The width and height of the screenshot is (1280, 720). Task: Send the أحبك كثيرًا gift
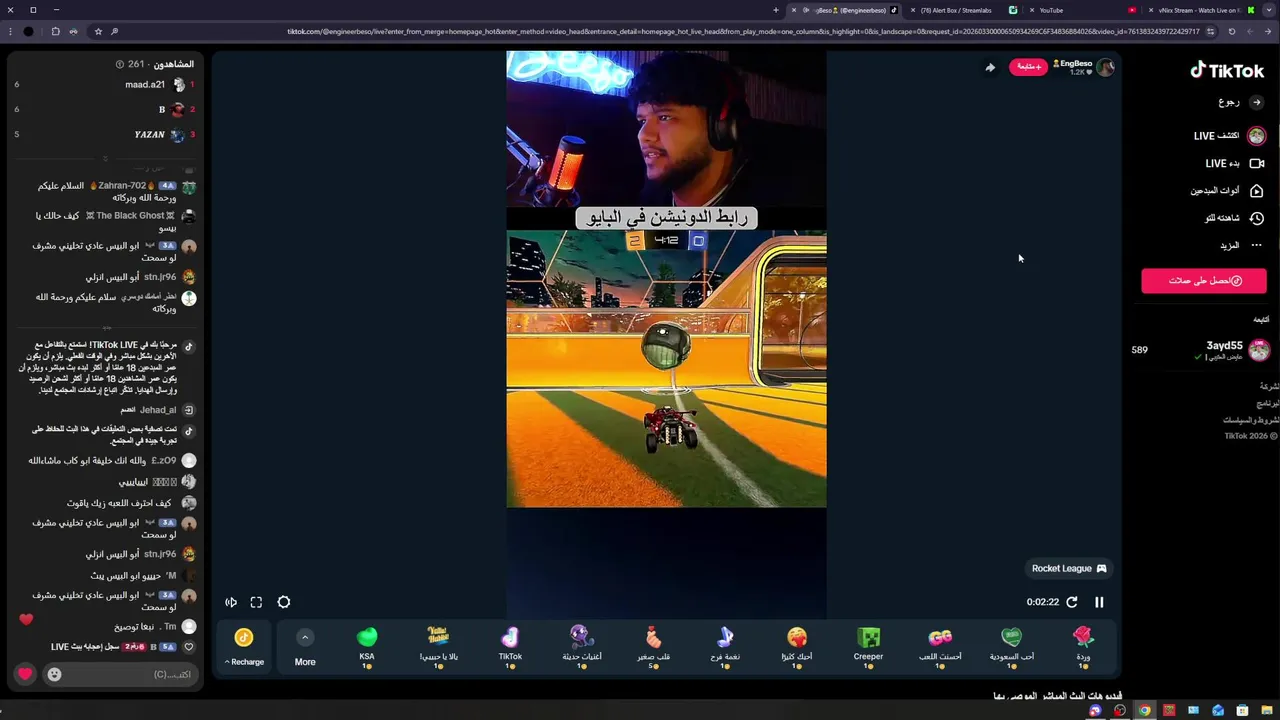point(797,646)
